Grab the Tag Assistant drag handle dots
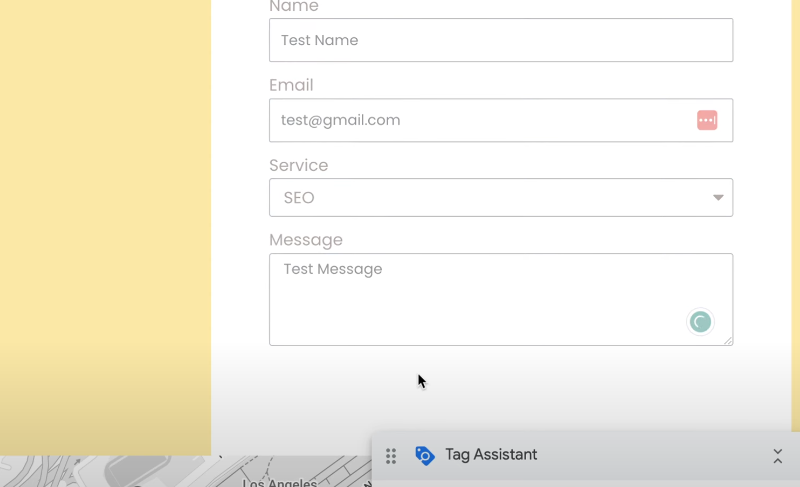Screen dimensions: 800x487 pos(391,456)
